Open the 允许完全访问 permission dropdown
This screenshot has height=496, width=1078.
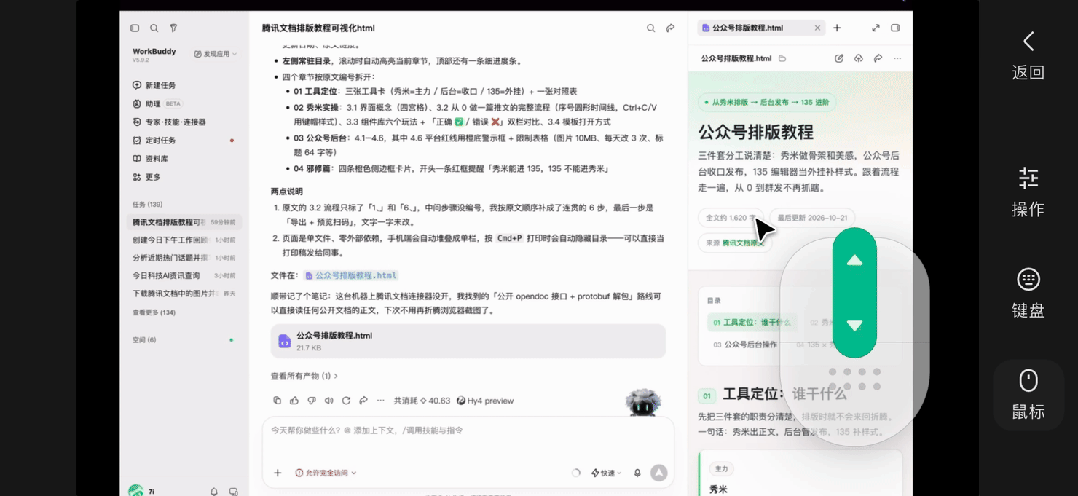click(x=326, y=473)
